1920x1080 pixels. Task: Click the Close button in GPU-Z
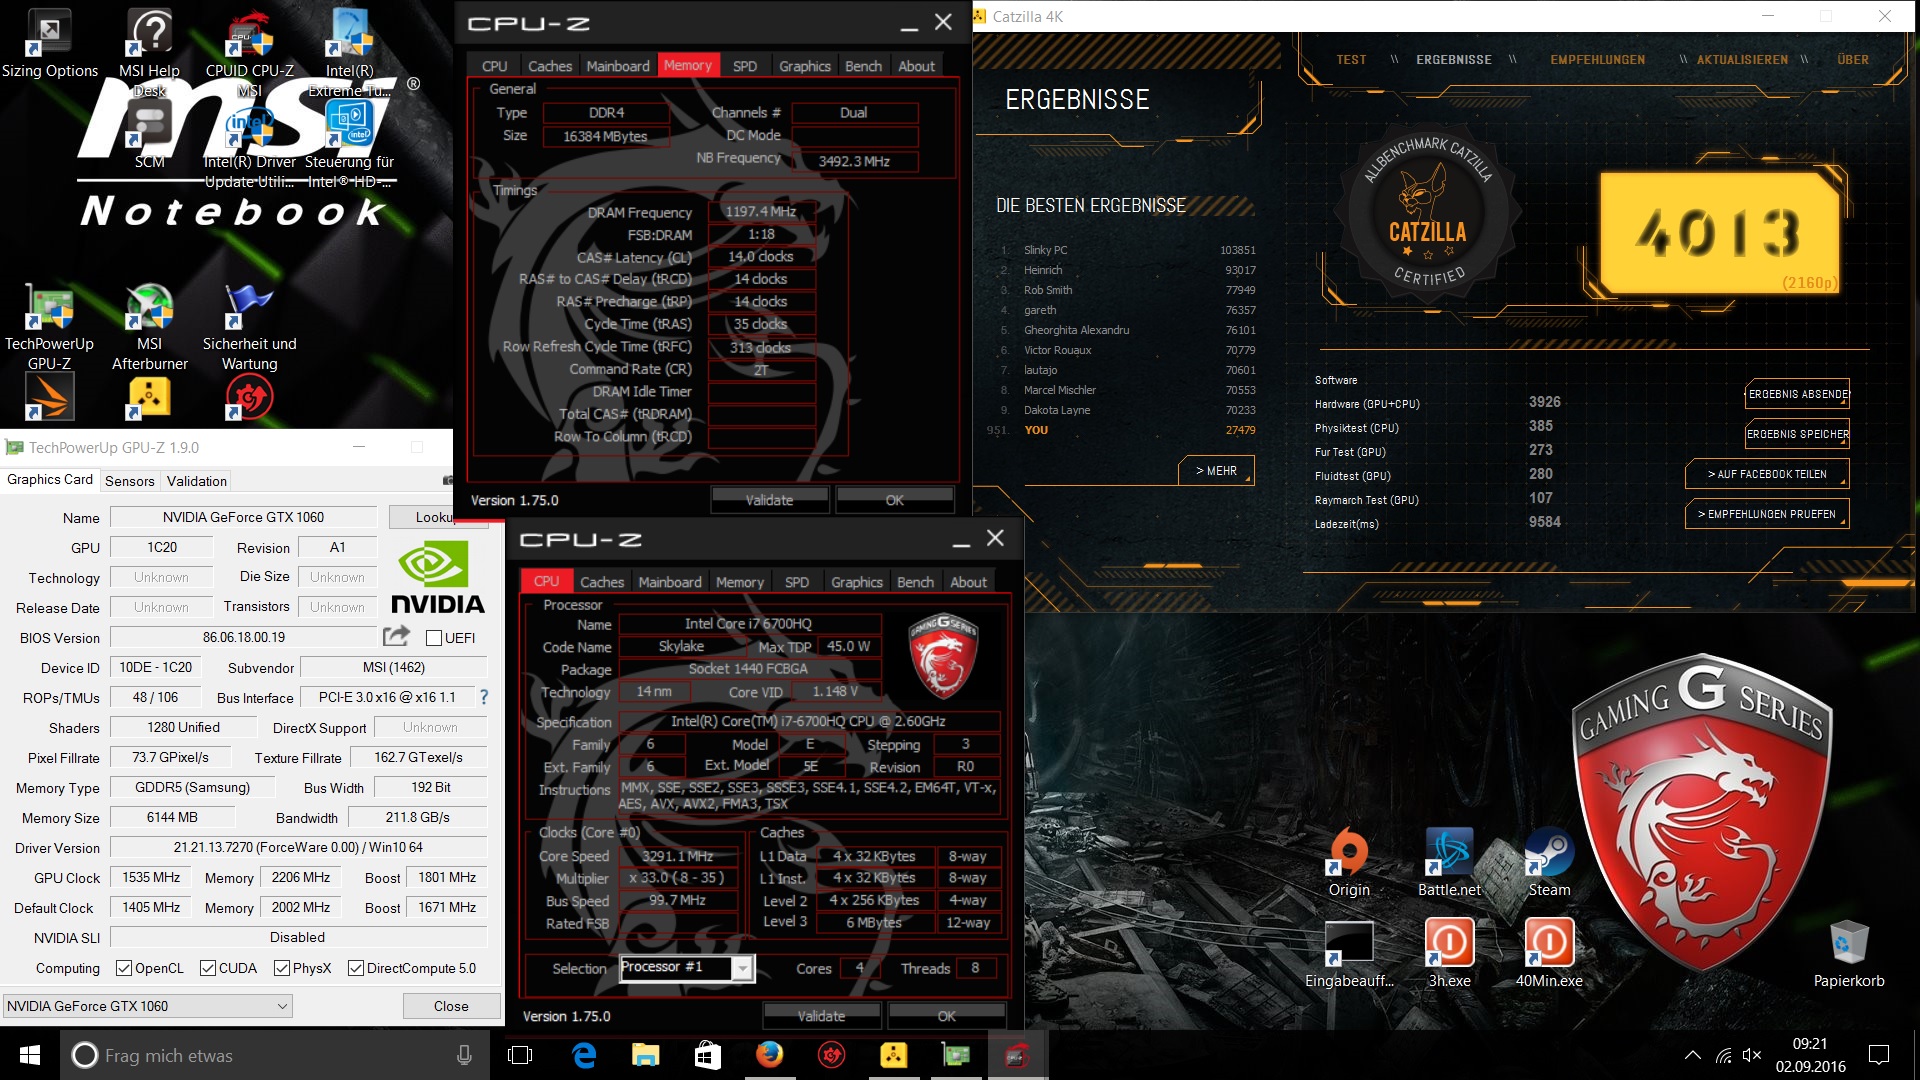point(451,1006)
